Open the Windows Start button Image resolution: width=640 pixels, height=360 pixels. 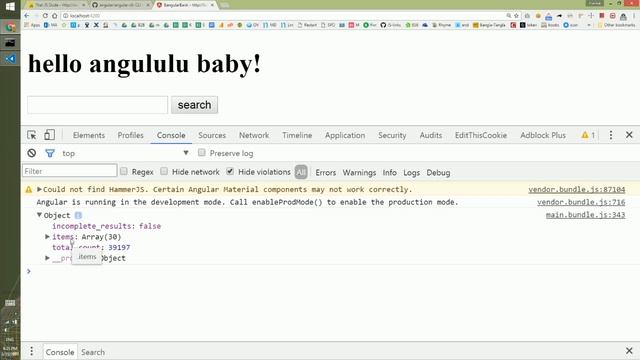click(10, 6)
